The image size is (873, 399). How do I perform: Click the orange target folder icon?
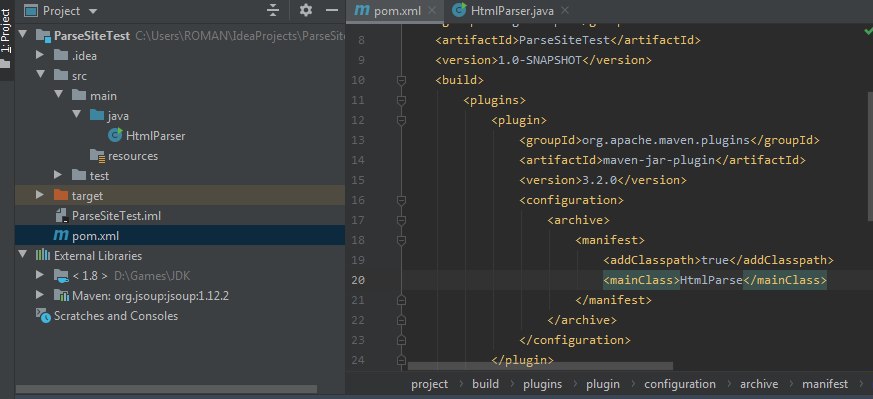pos(61,195)
